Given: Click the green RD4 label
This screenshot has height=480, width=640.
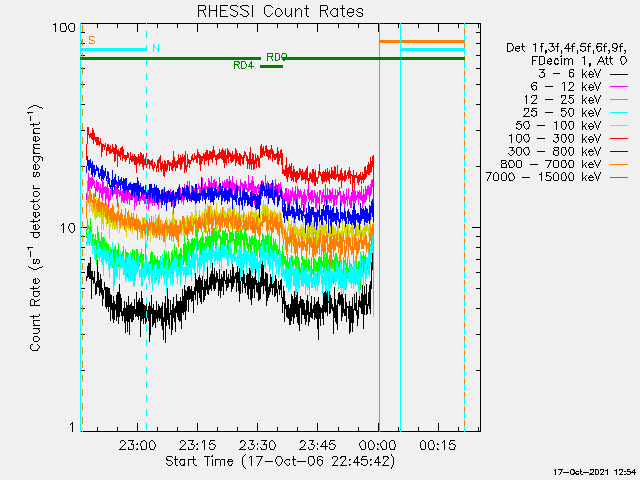Looking at the screenshot, I should click(244, 65).
